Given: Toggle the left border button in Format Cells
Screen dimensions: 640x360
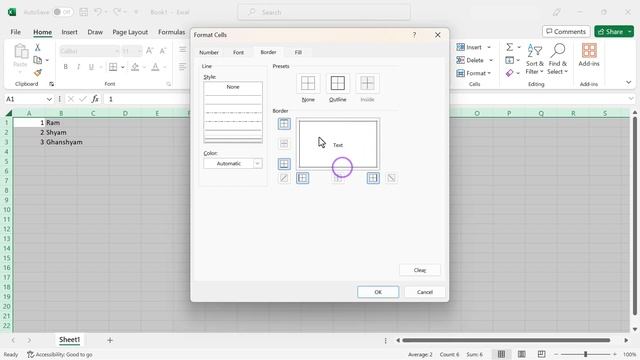Looking at the screenshot, I should coord(302,178).
